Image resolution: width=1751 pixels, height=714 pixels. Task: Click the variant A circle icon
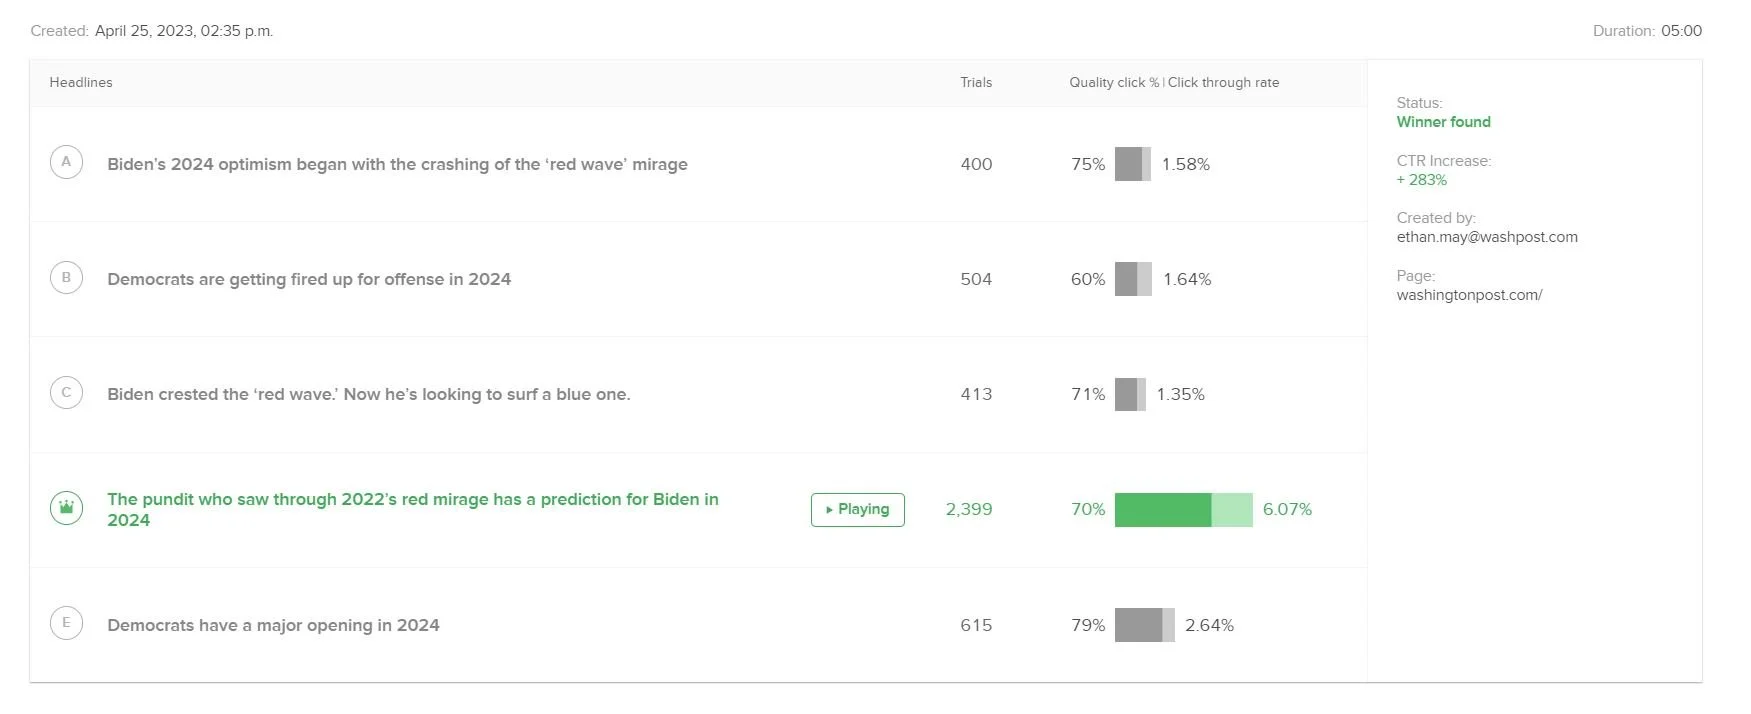point(66,162)
